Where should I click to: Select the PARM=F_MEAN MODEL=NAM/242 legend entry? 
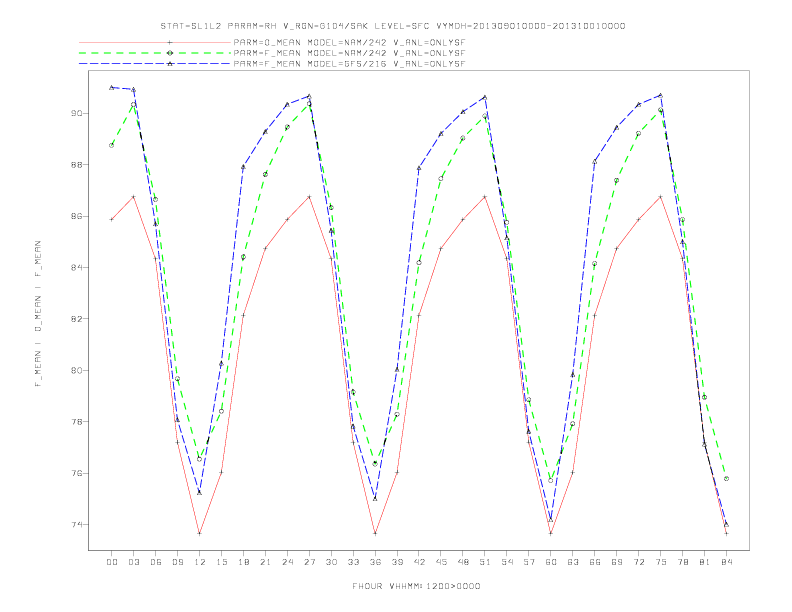[x=349, y=53]
